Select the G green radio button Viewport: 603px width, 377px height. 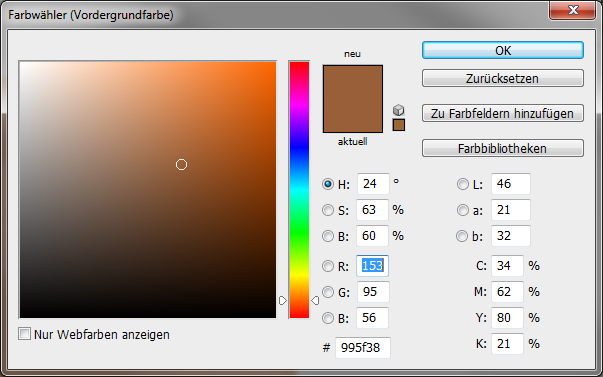coord(328,292)
